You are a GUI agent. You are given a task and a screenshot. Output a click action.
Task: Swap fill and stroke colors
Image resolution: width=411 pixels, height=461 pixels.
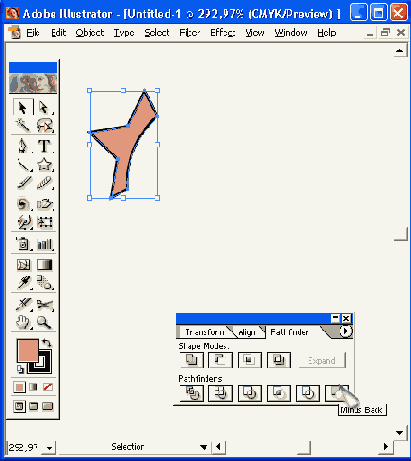(x=47, y=343)
